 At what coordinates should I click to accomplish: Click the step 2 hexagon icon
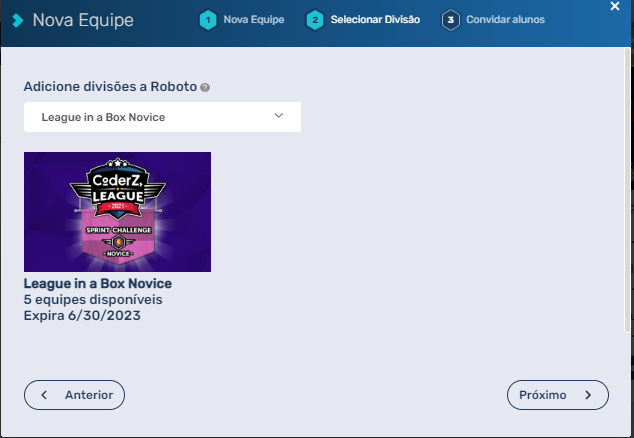tap(315, 19)
